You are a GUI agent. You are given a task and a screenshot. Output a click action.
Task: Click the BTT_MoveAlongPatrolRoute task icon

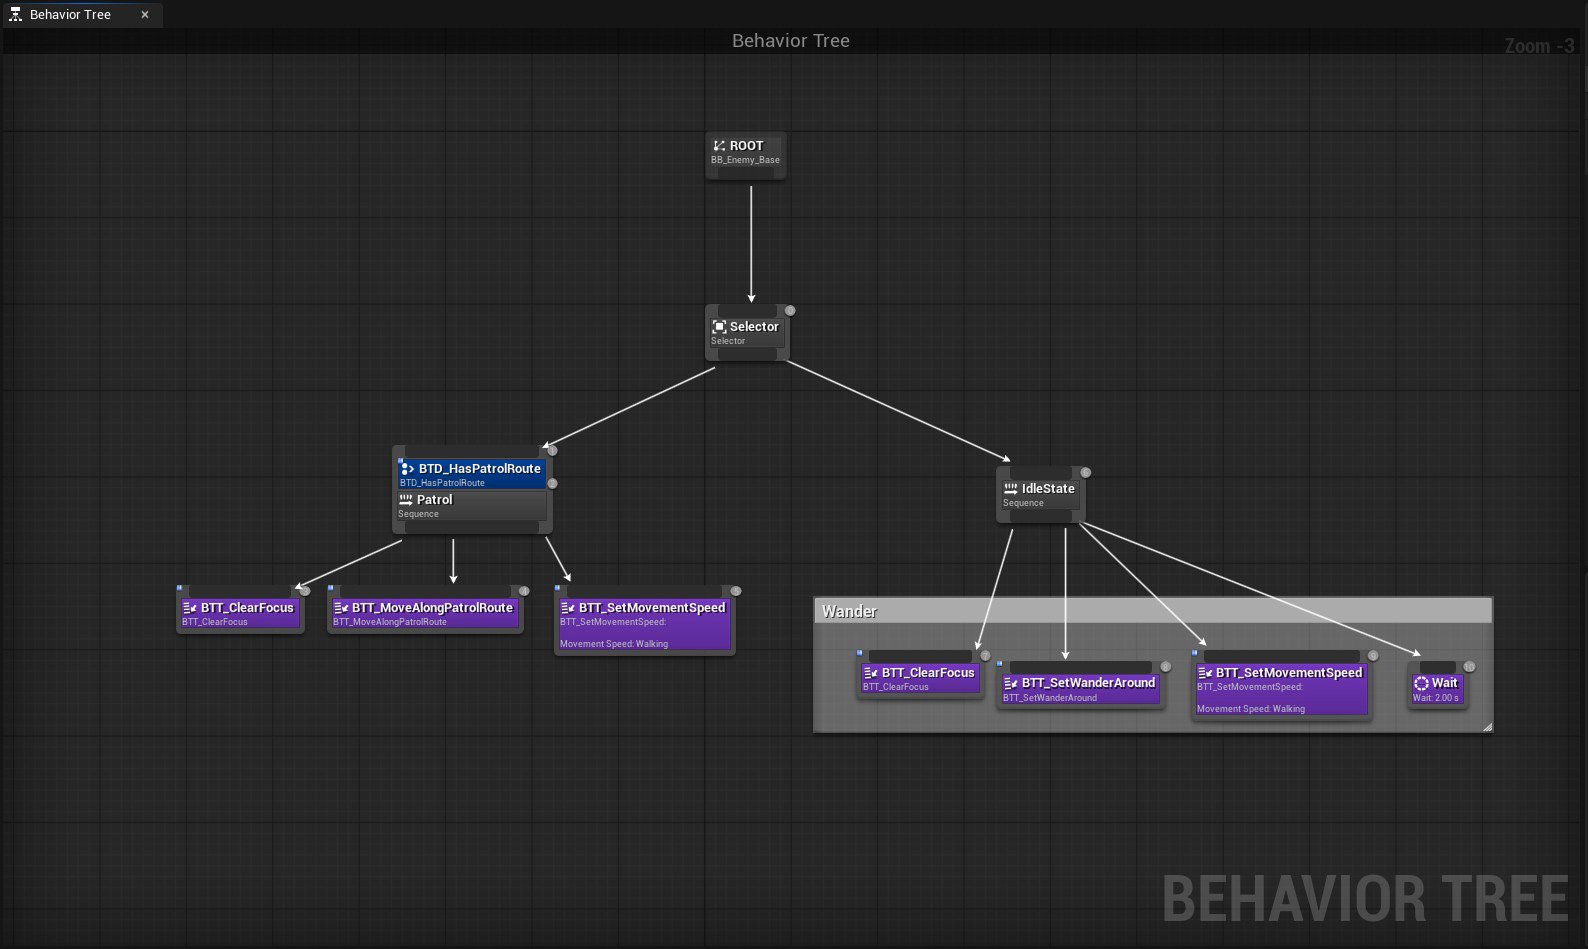341,608
